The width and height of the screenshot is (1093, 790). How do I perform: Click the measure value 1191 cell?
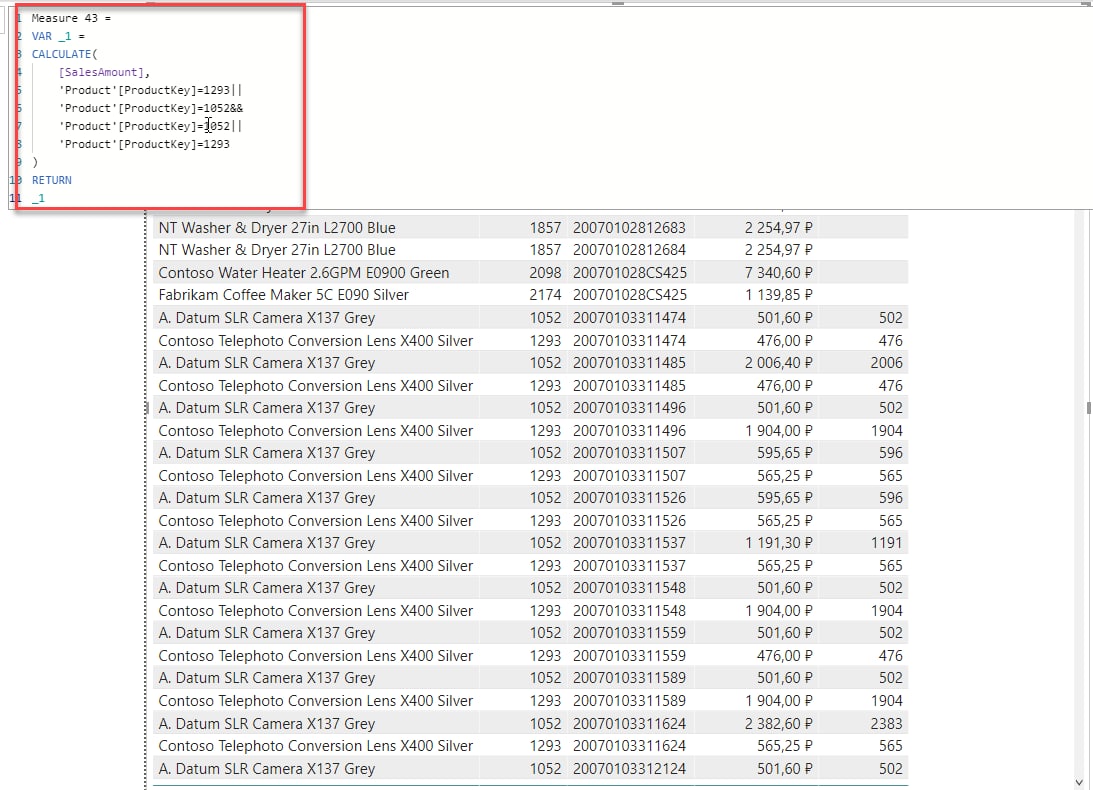pyautogui.click(x=887, y=542)
